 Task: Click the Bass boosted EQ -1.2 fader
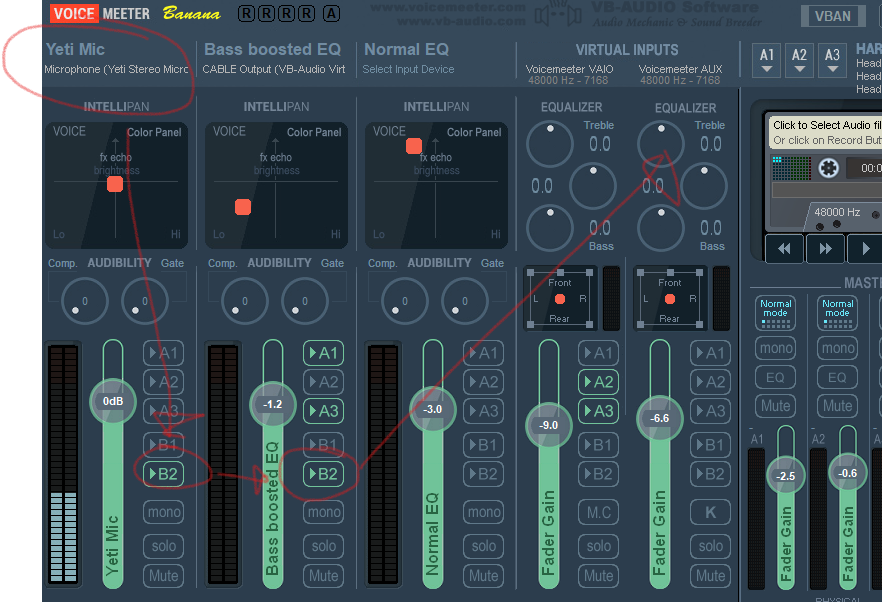273,404
